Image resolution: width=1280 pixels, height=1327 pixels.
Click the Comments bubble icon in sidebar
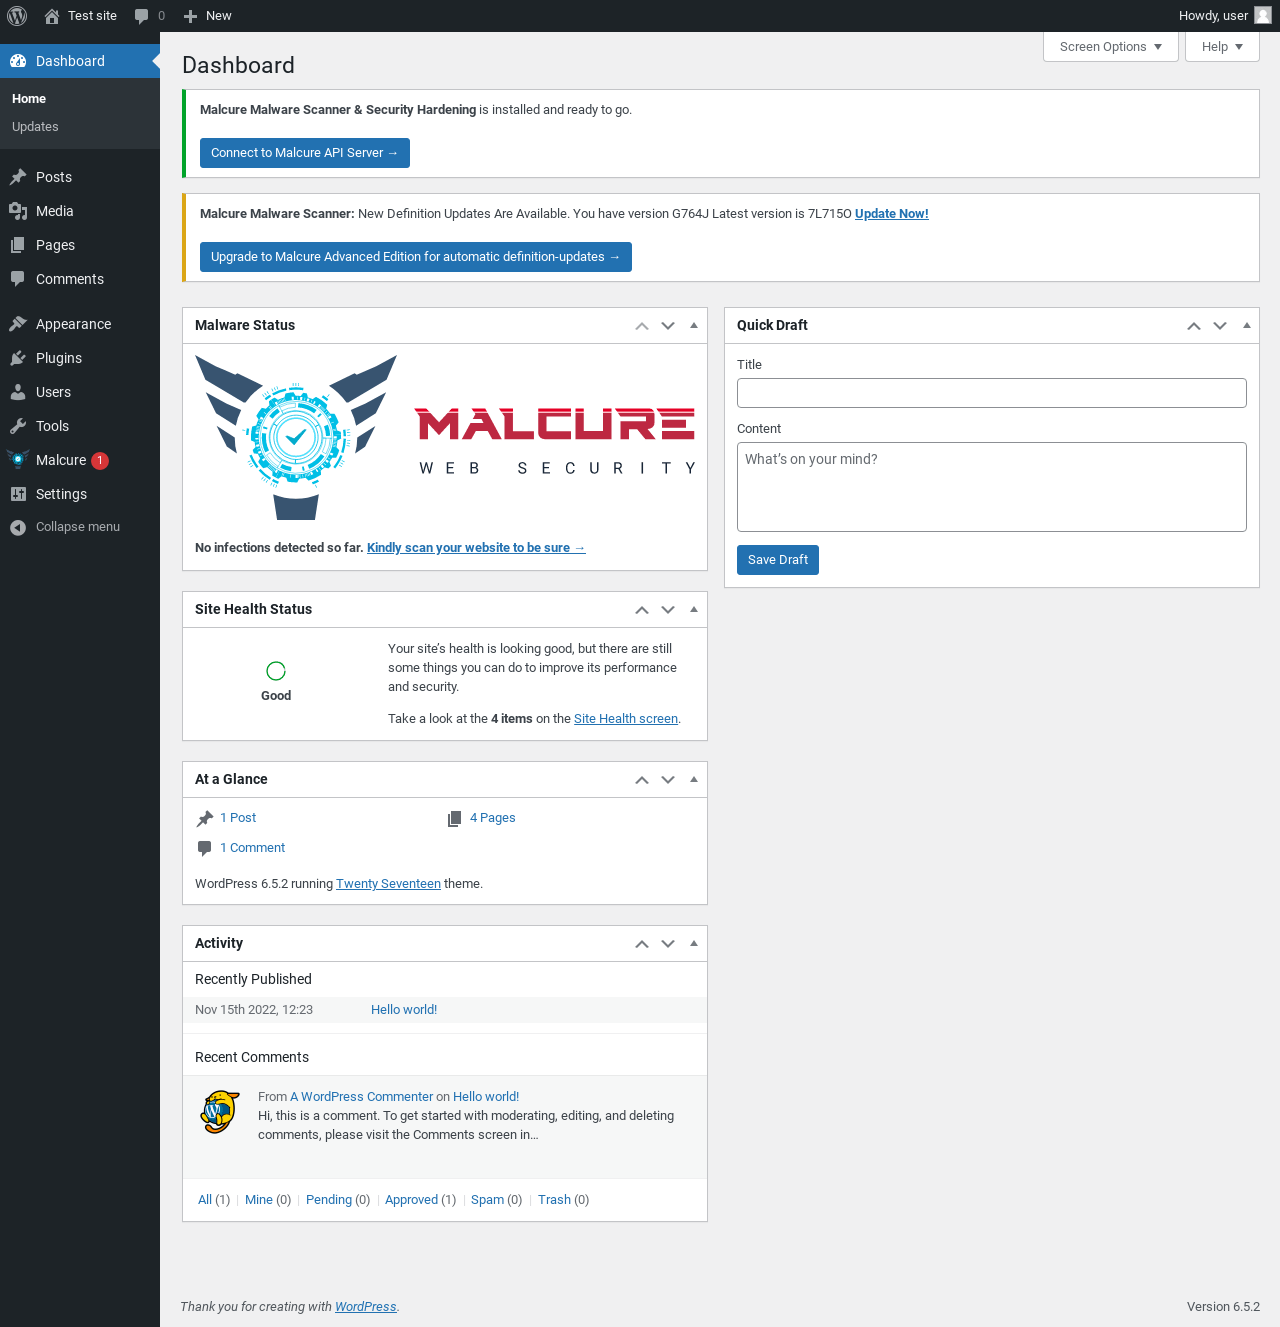18,279
